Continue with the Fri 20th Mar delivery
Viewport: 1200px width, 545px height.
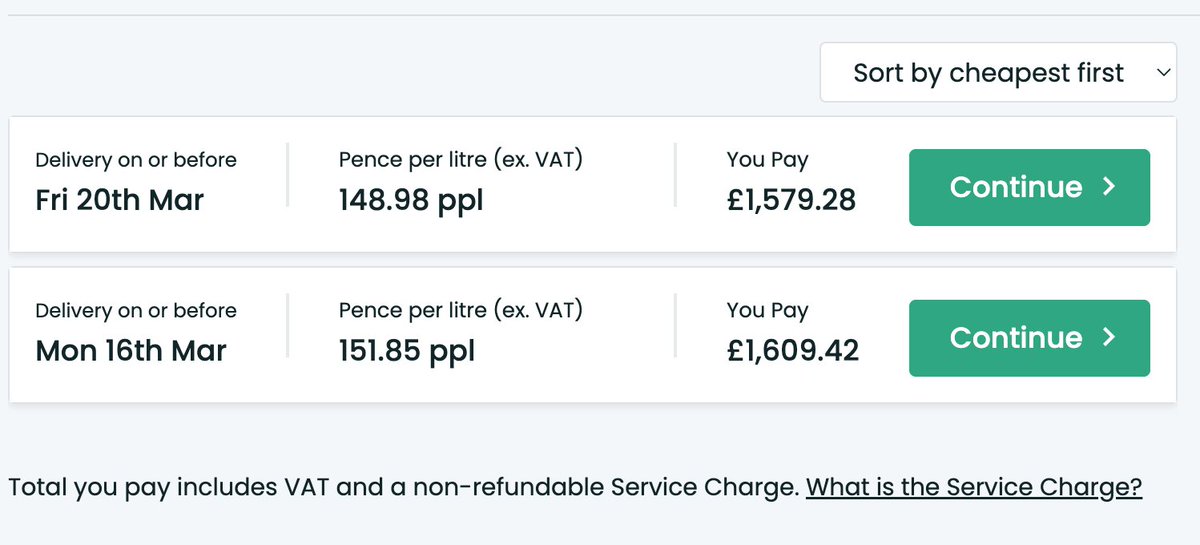(1028, 187)
